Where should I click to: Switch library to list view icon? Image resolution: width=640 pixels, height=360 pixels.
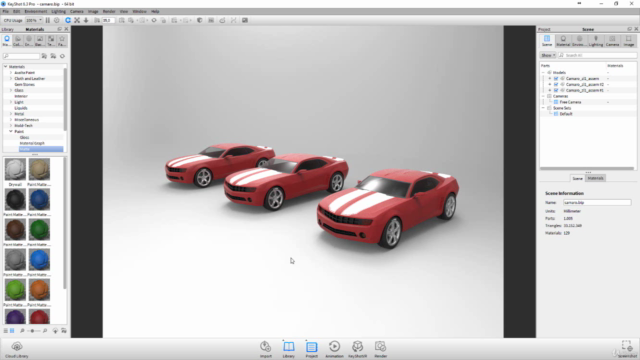tap(6, 331)
